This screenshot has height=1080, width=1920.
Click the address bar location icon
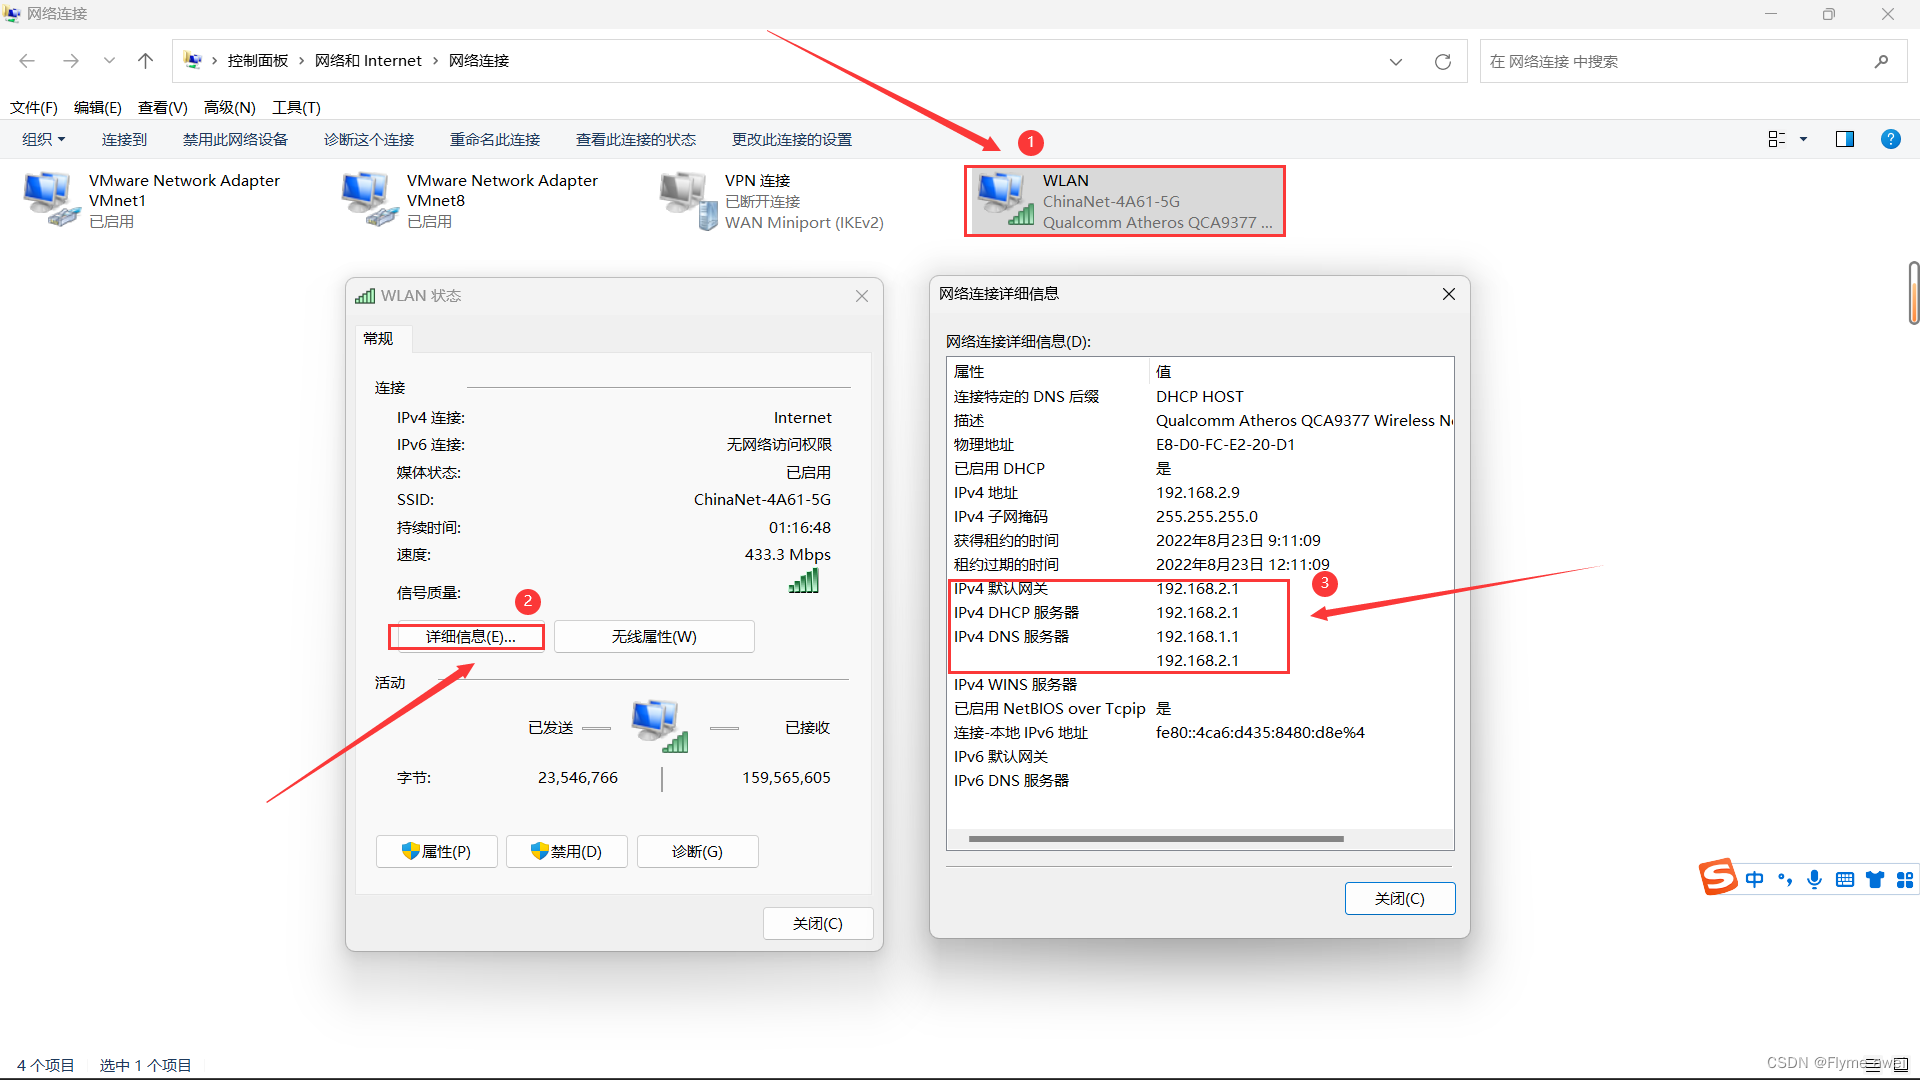click(x=193, y=61)
